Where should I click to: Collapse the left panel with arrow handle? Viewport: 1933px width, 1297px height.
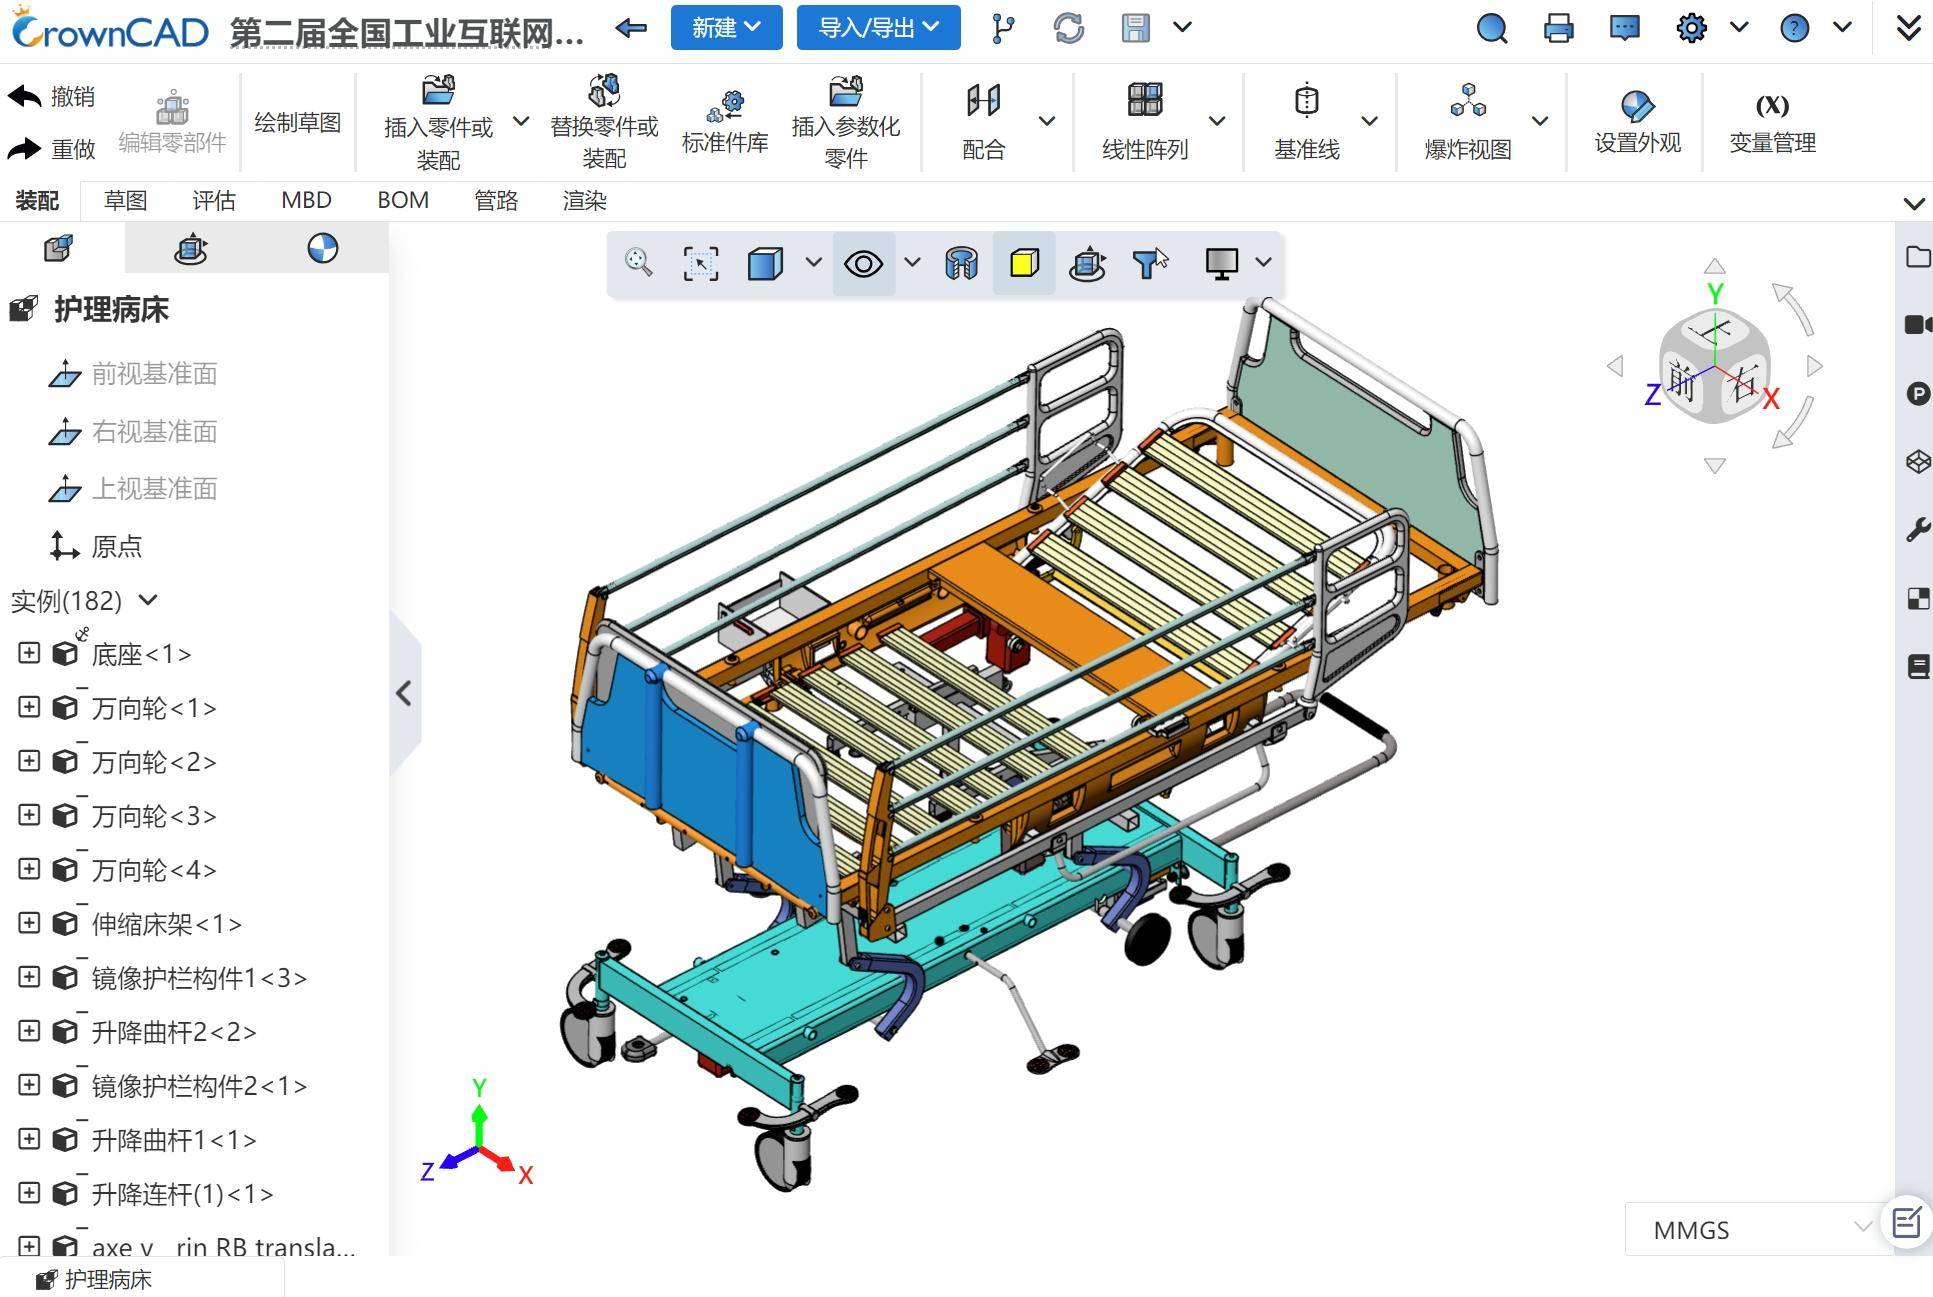coord(404,693)
